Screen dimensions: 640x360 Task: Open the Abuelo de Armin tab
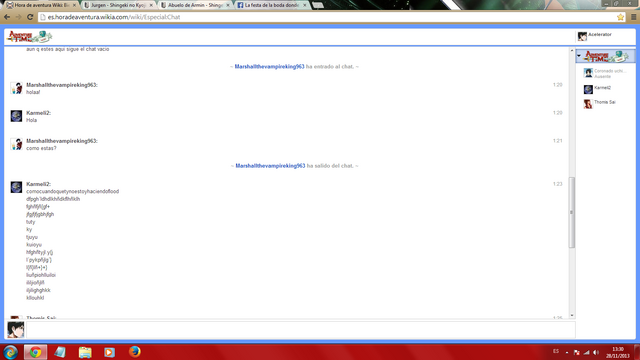(x=195, y=5)
